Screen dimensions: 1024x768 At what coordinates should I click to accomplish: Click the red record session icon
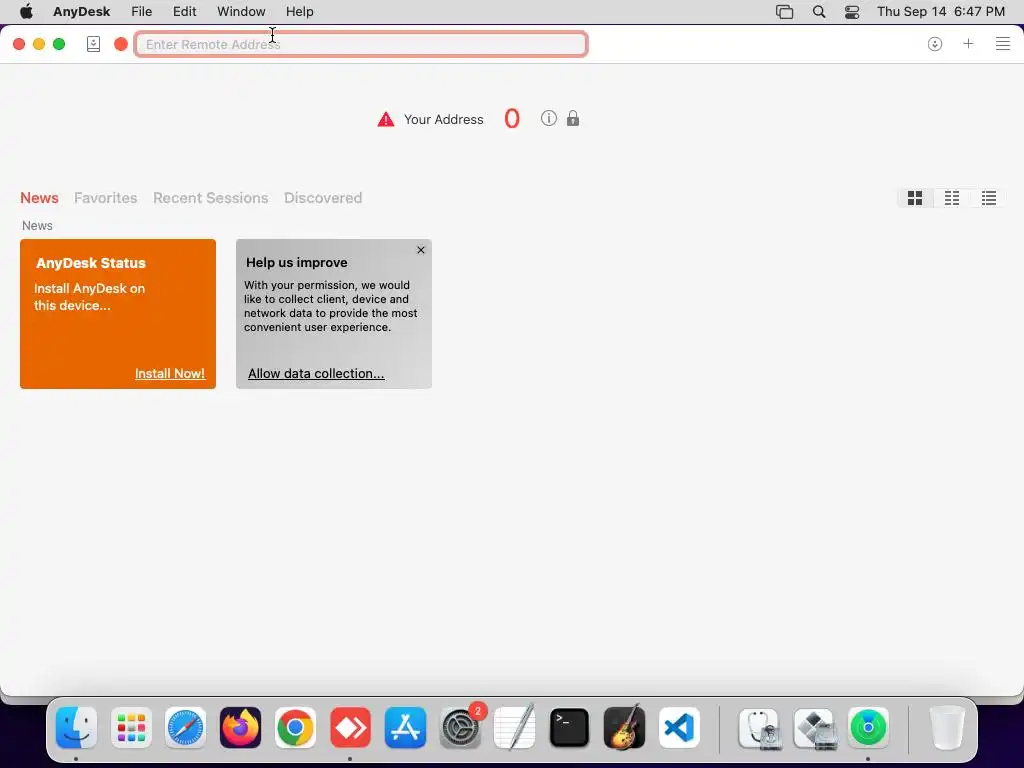(x=121, y=44)
